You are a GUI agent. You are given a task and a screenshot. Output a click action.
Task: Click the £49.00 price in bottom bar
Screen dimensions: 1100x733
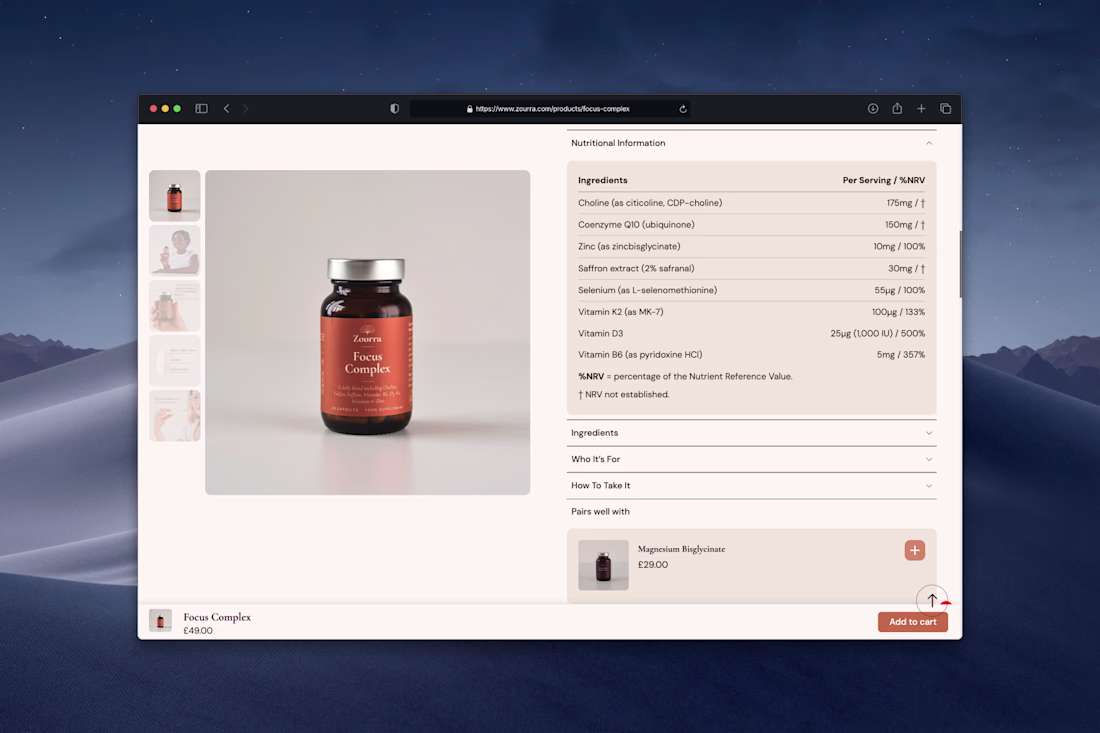click(x=198, y=631)
